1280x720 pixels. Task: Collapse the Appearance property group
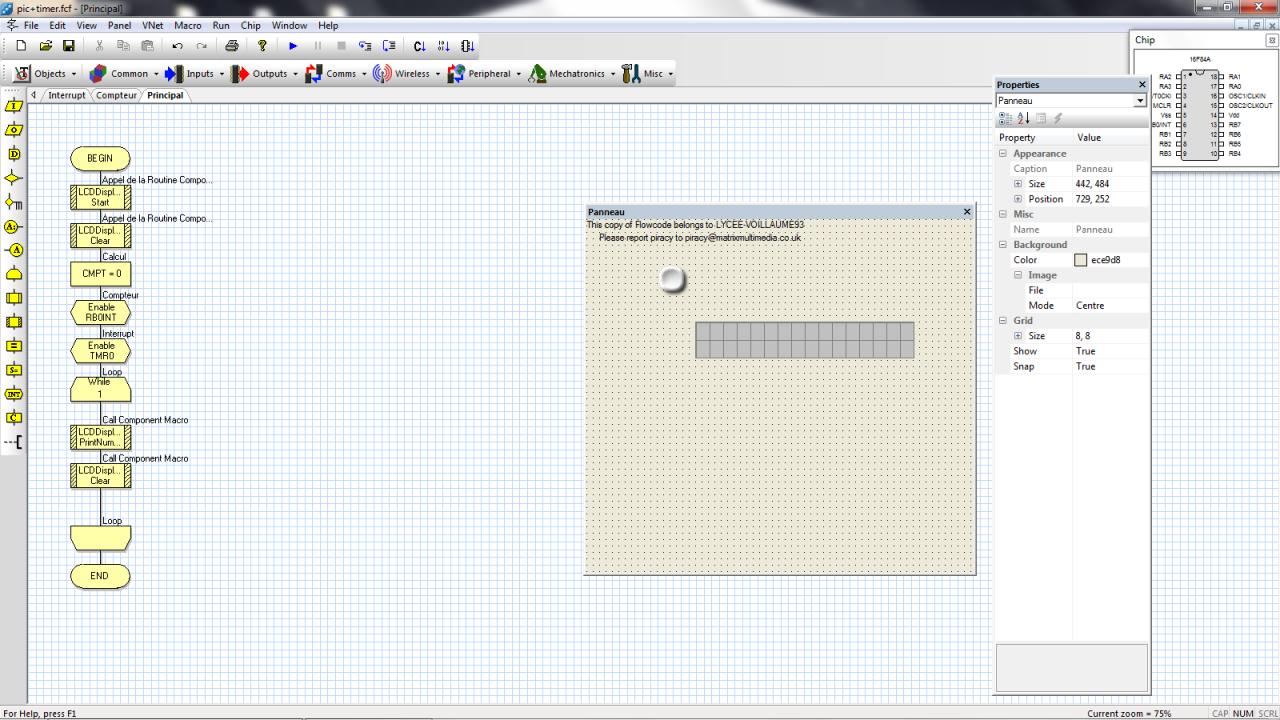click(1003, 154)
